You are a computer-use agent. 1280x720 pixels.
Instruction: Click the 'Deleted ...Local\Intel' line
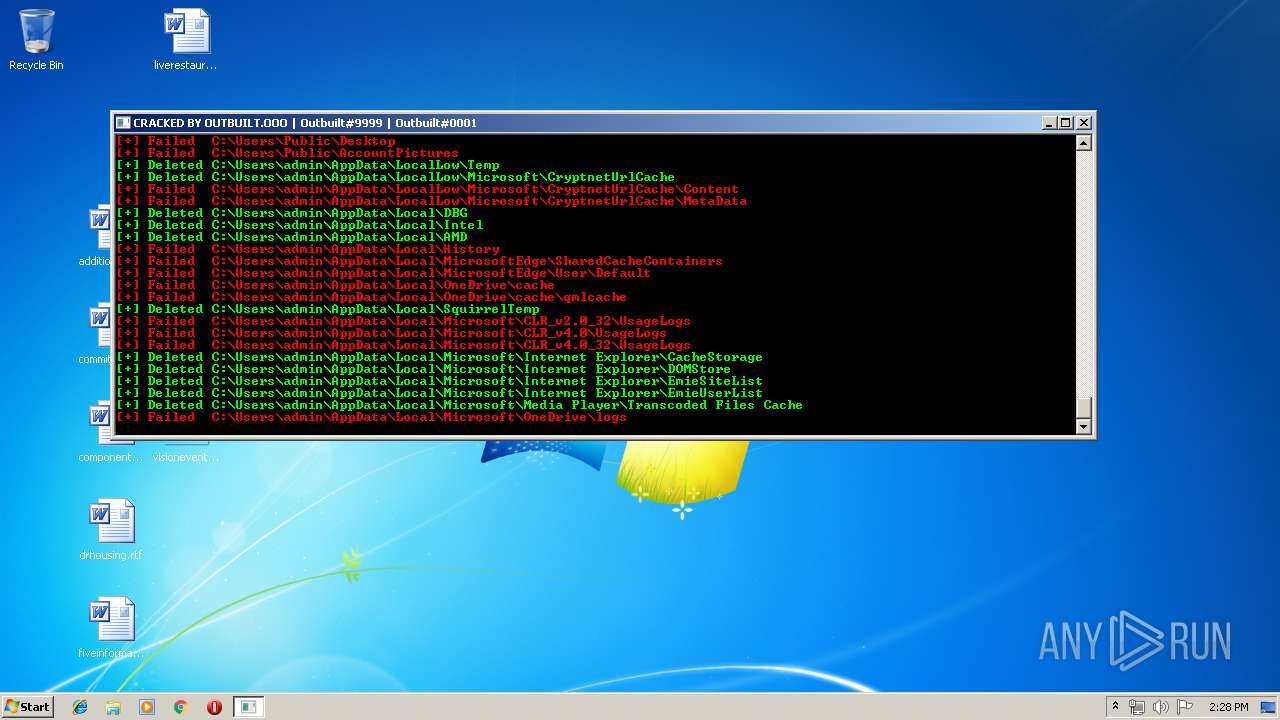tap(300, 225)
